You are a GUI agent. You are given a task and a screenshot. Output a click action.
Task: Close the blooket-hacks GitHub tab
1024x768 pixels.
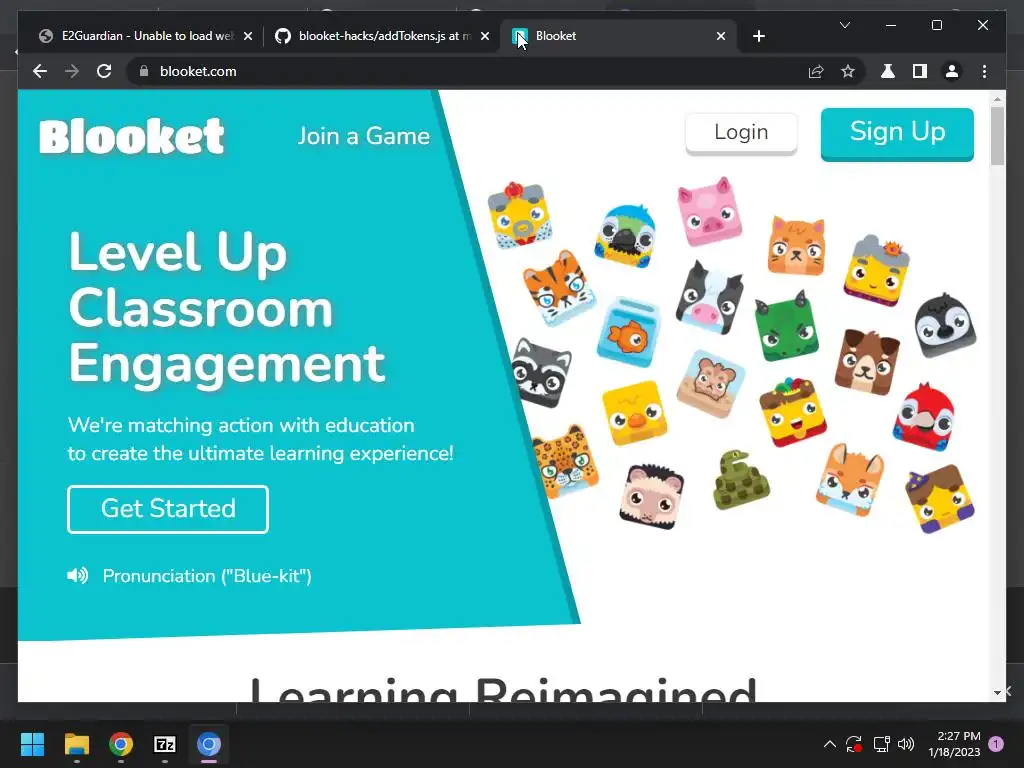(x=485, y=36)
